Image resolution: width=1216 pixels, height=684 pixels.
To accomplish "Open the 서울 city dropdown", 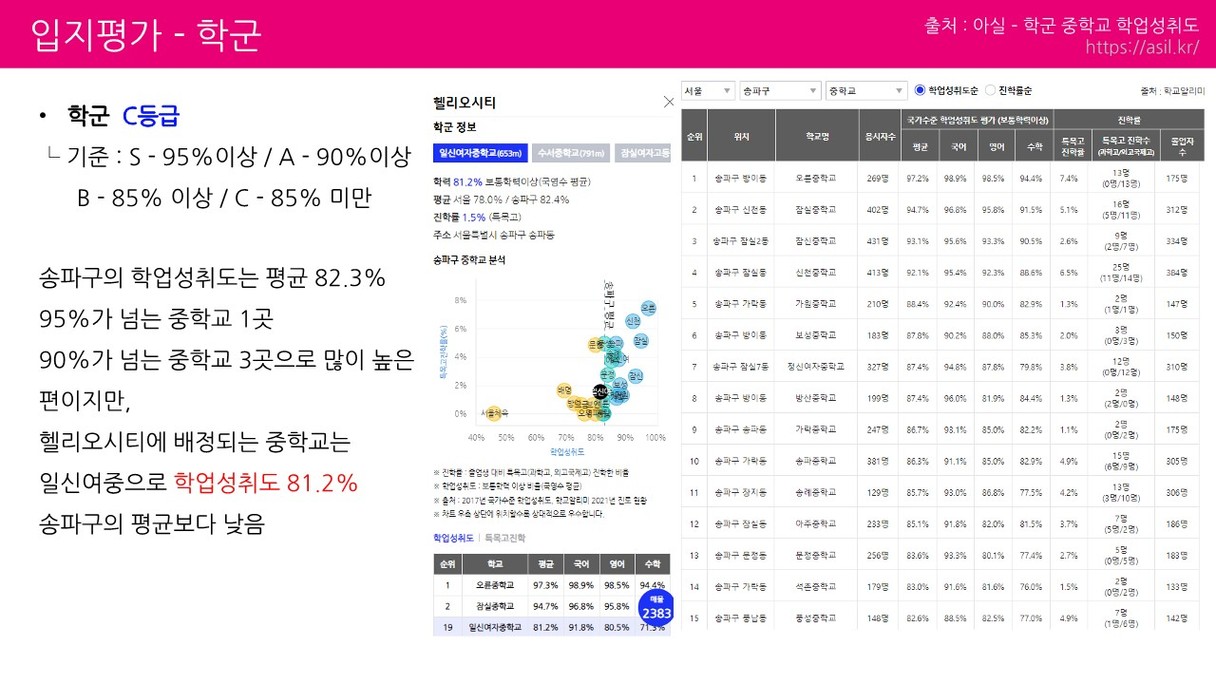I will coord(708,90).
